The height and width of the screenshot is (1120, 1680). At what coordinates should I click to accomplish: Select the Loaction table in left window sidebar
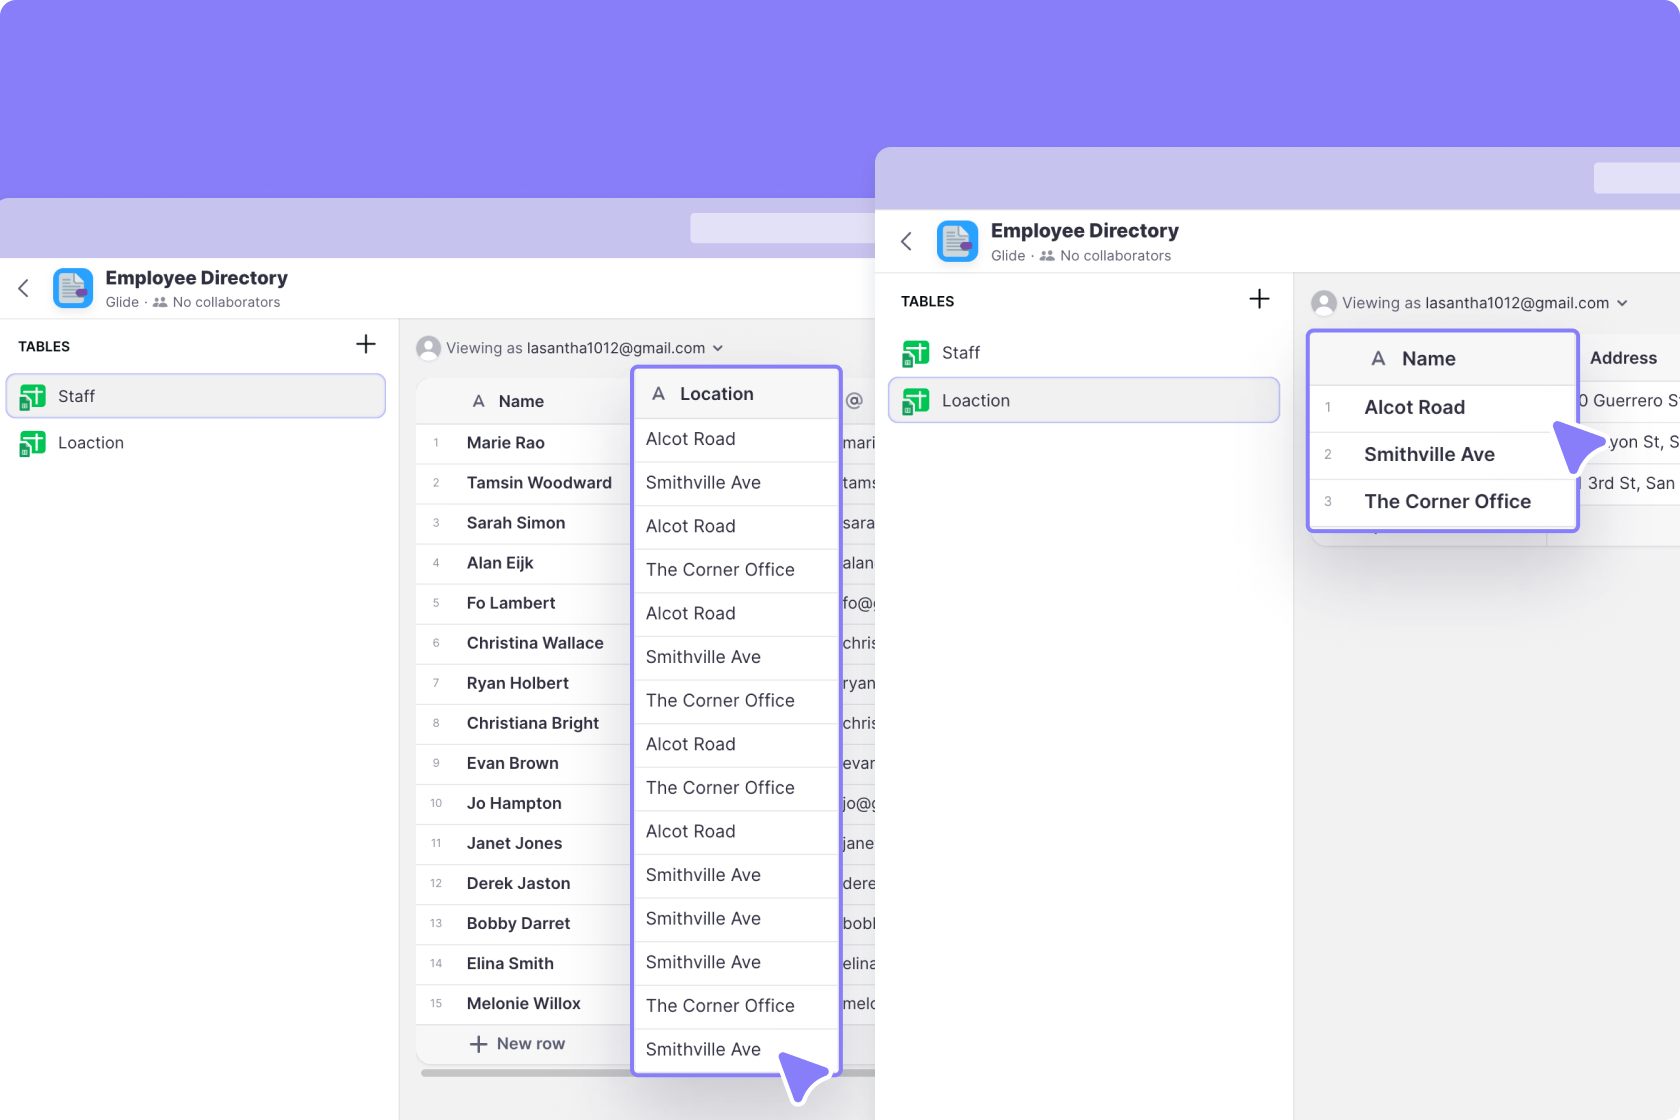point(91,443)
